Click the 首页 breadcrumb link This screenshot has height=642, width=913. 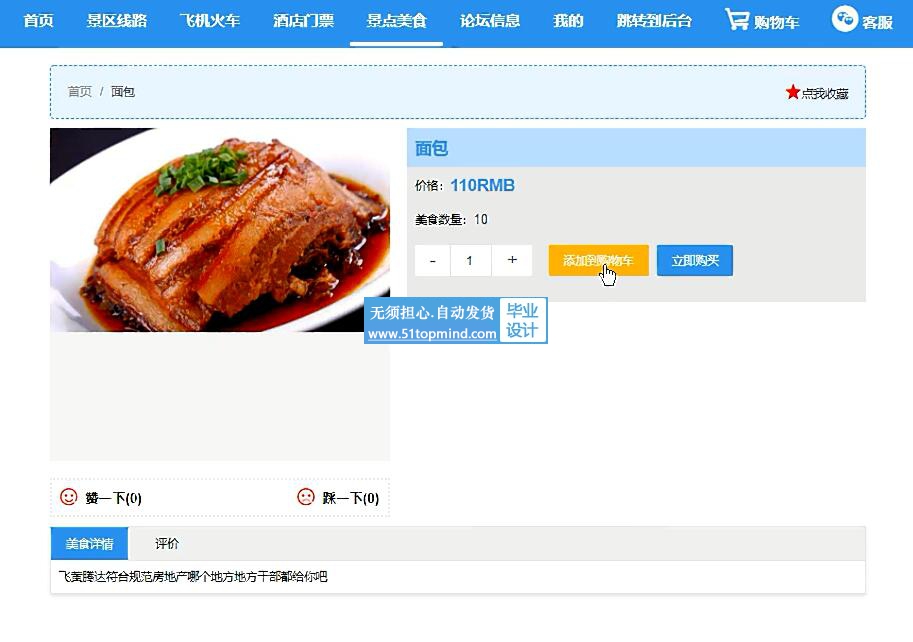point(80,91)
